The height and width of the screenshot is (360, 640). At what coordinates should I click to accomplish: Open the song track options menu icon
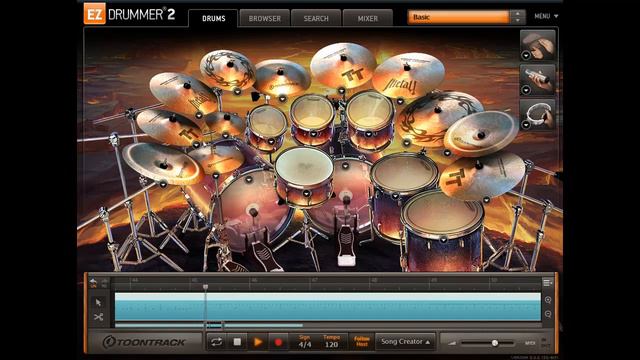pos(547,282)
